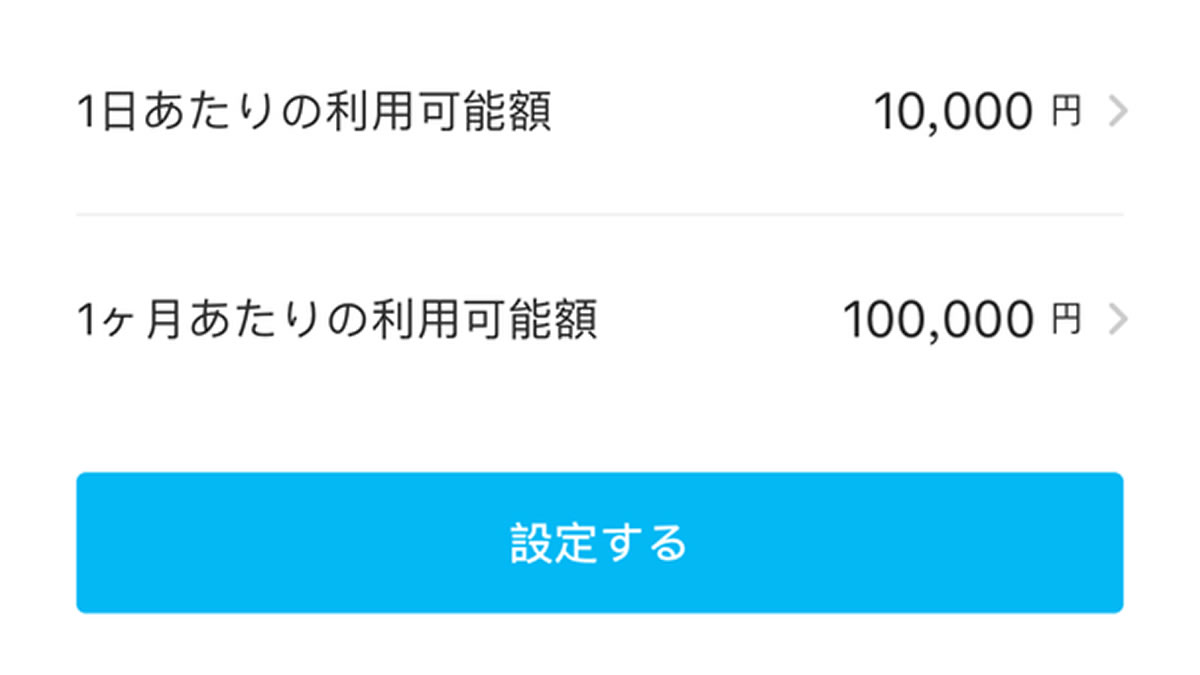This screenshot has width=1200, height=675.
Task: Click the divider line between the limit rows
Action: pyautogui.click(x=600, y=214)
